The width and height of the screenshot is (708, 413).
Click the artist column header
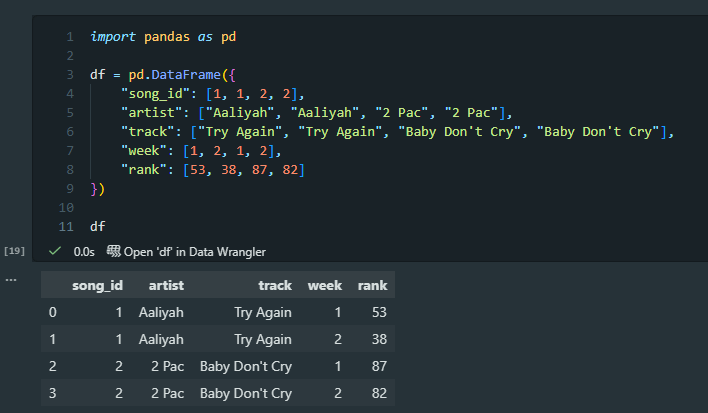(166, 286)
